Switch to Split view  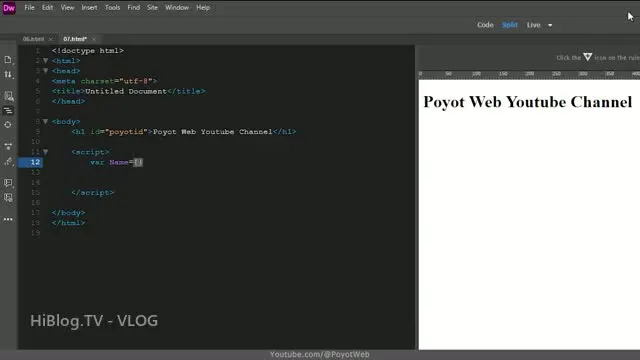tap(510, 25)
